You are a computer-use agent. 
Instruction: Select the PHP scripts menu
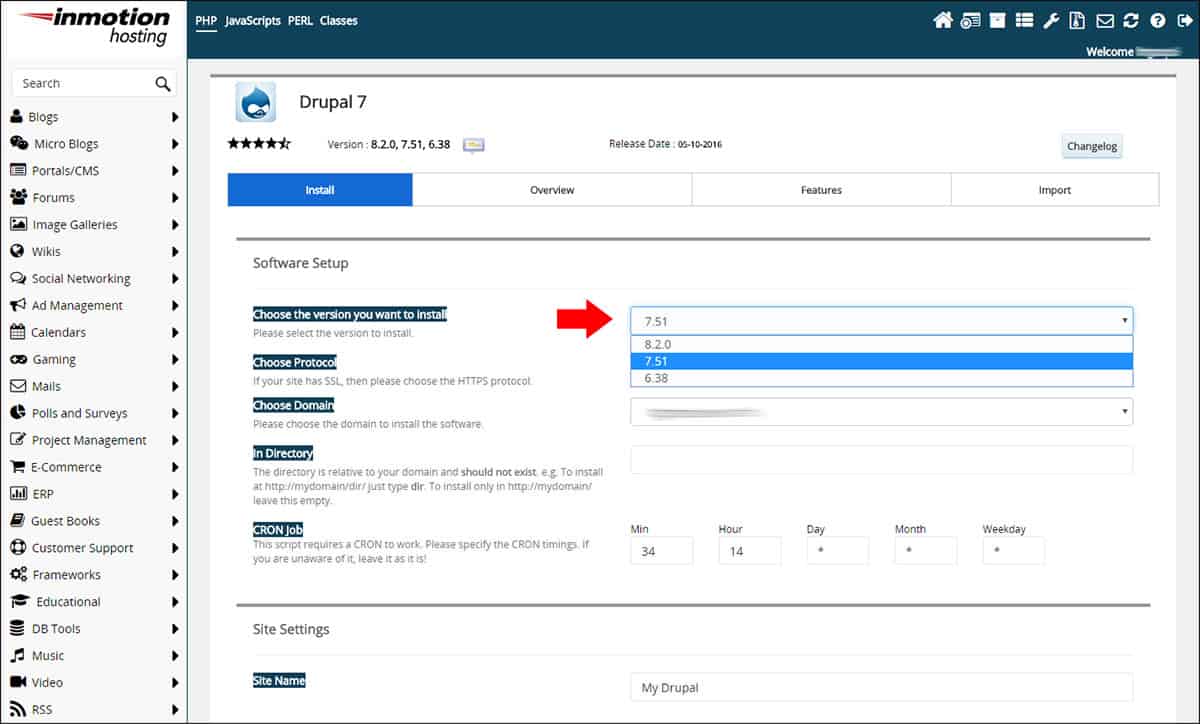(x=206, y=20)
